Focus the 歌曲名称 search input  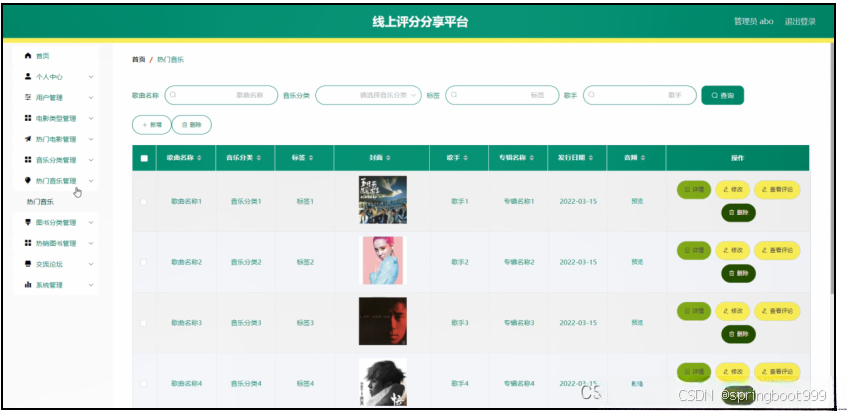tap(221, 95)
